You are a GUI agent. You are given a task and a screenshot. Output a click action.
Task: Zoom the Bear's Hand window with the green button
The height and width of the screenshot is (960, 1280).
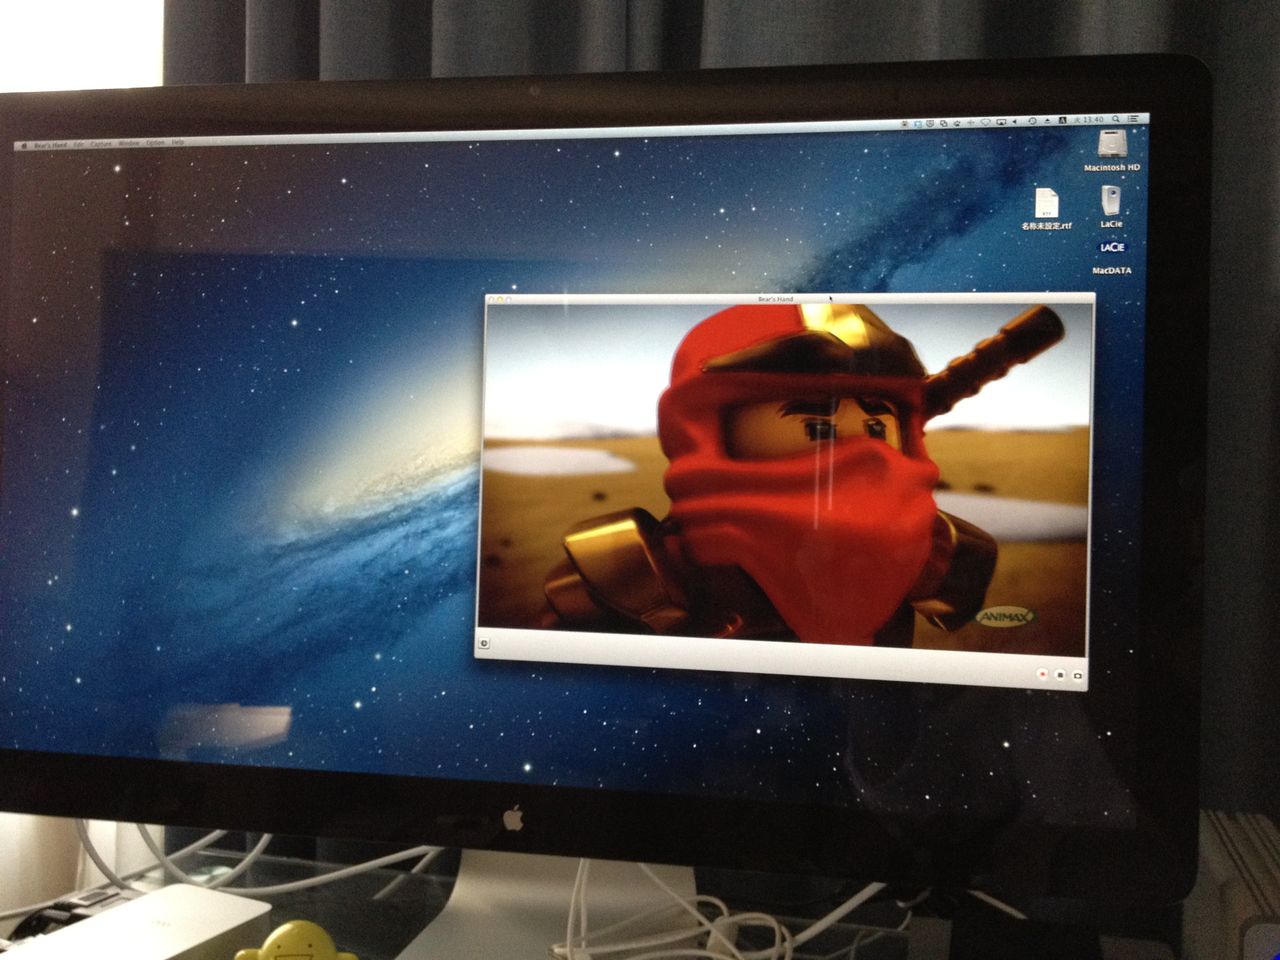508,298
